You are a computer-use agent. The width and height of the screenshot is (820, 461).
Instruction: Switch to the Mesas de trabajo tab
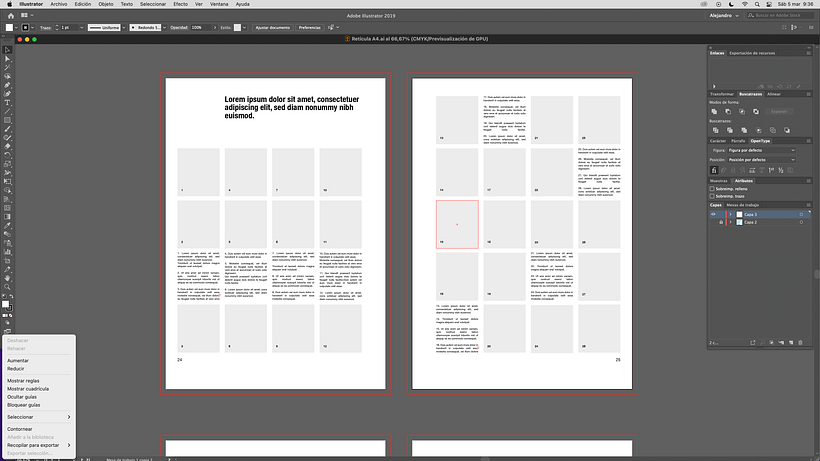743,205
